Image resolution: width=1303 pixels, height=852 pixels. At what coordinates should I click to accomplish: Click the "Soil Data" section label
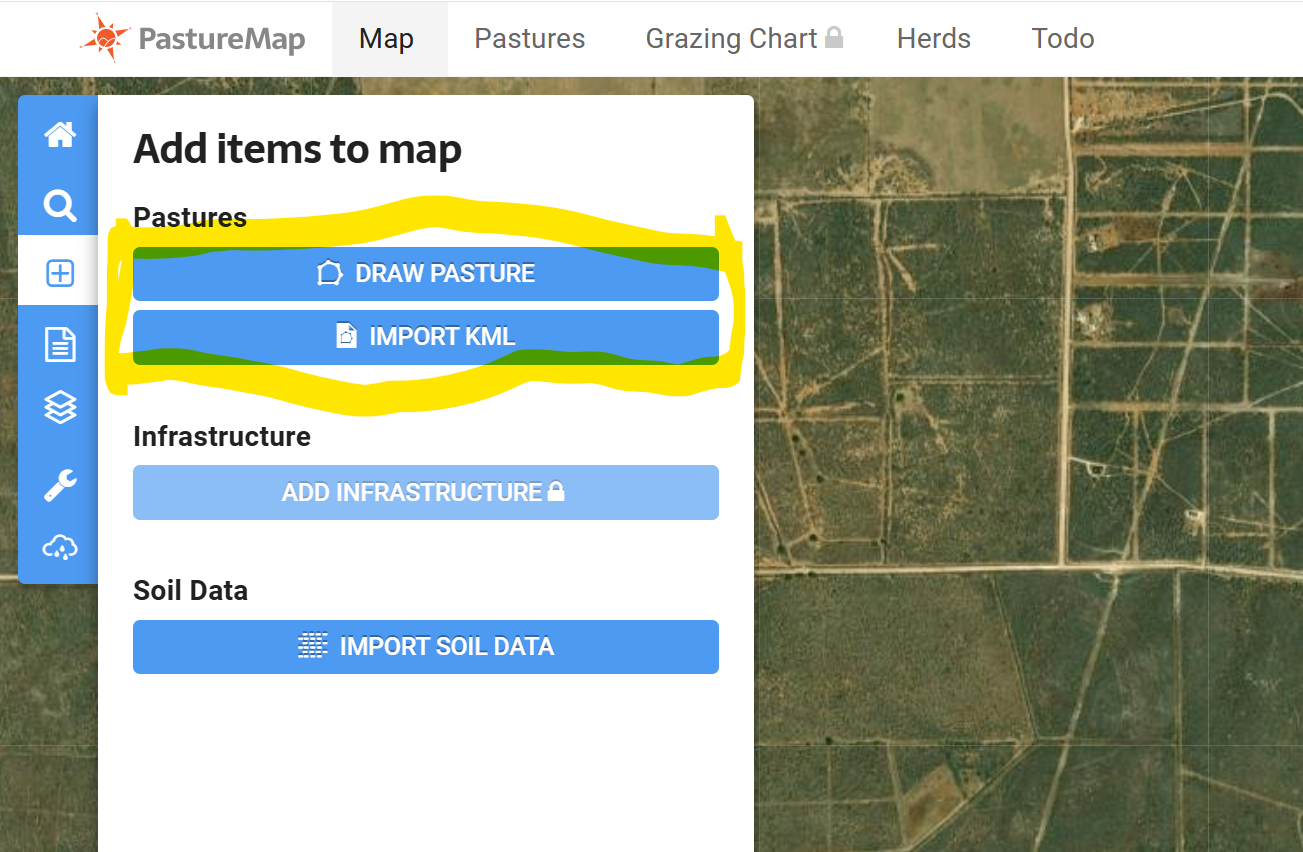coord(191,591)
